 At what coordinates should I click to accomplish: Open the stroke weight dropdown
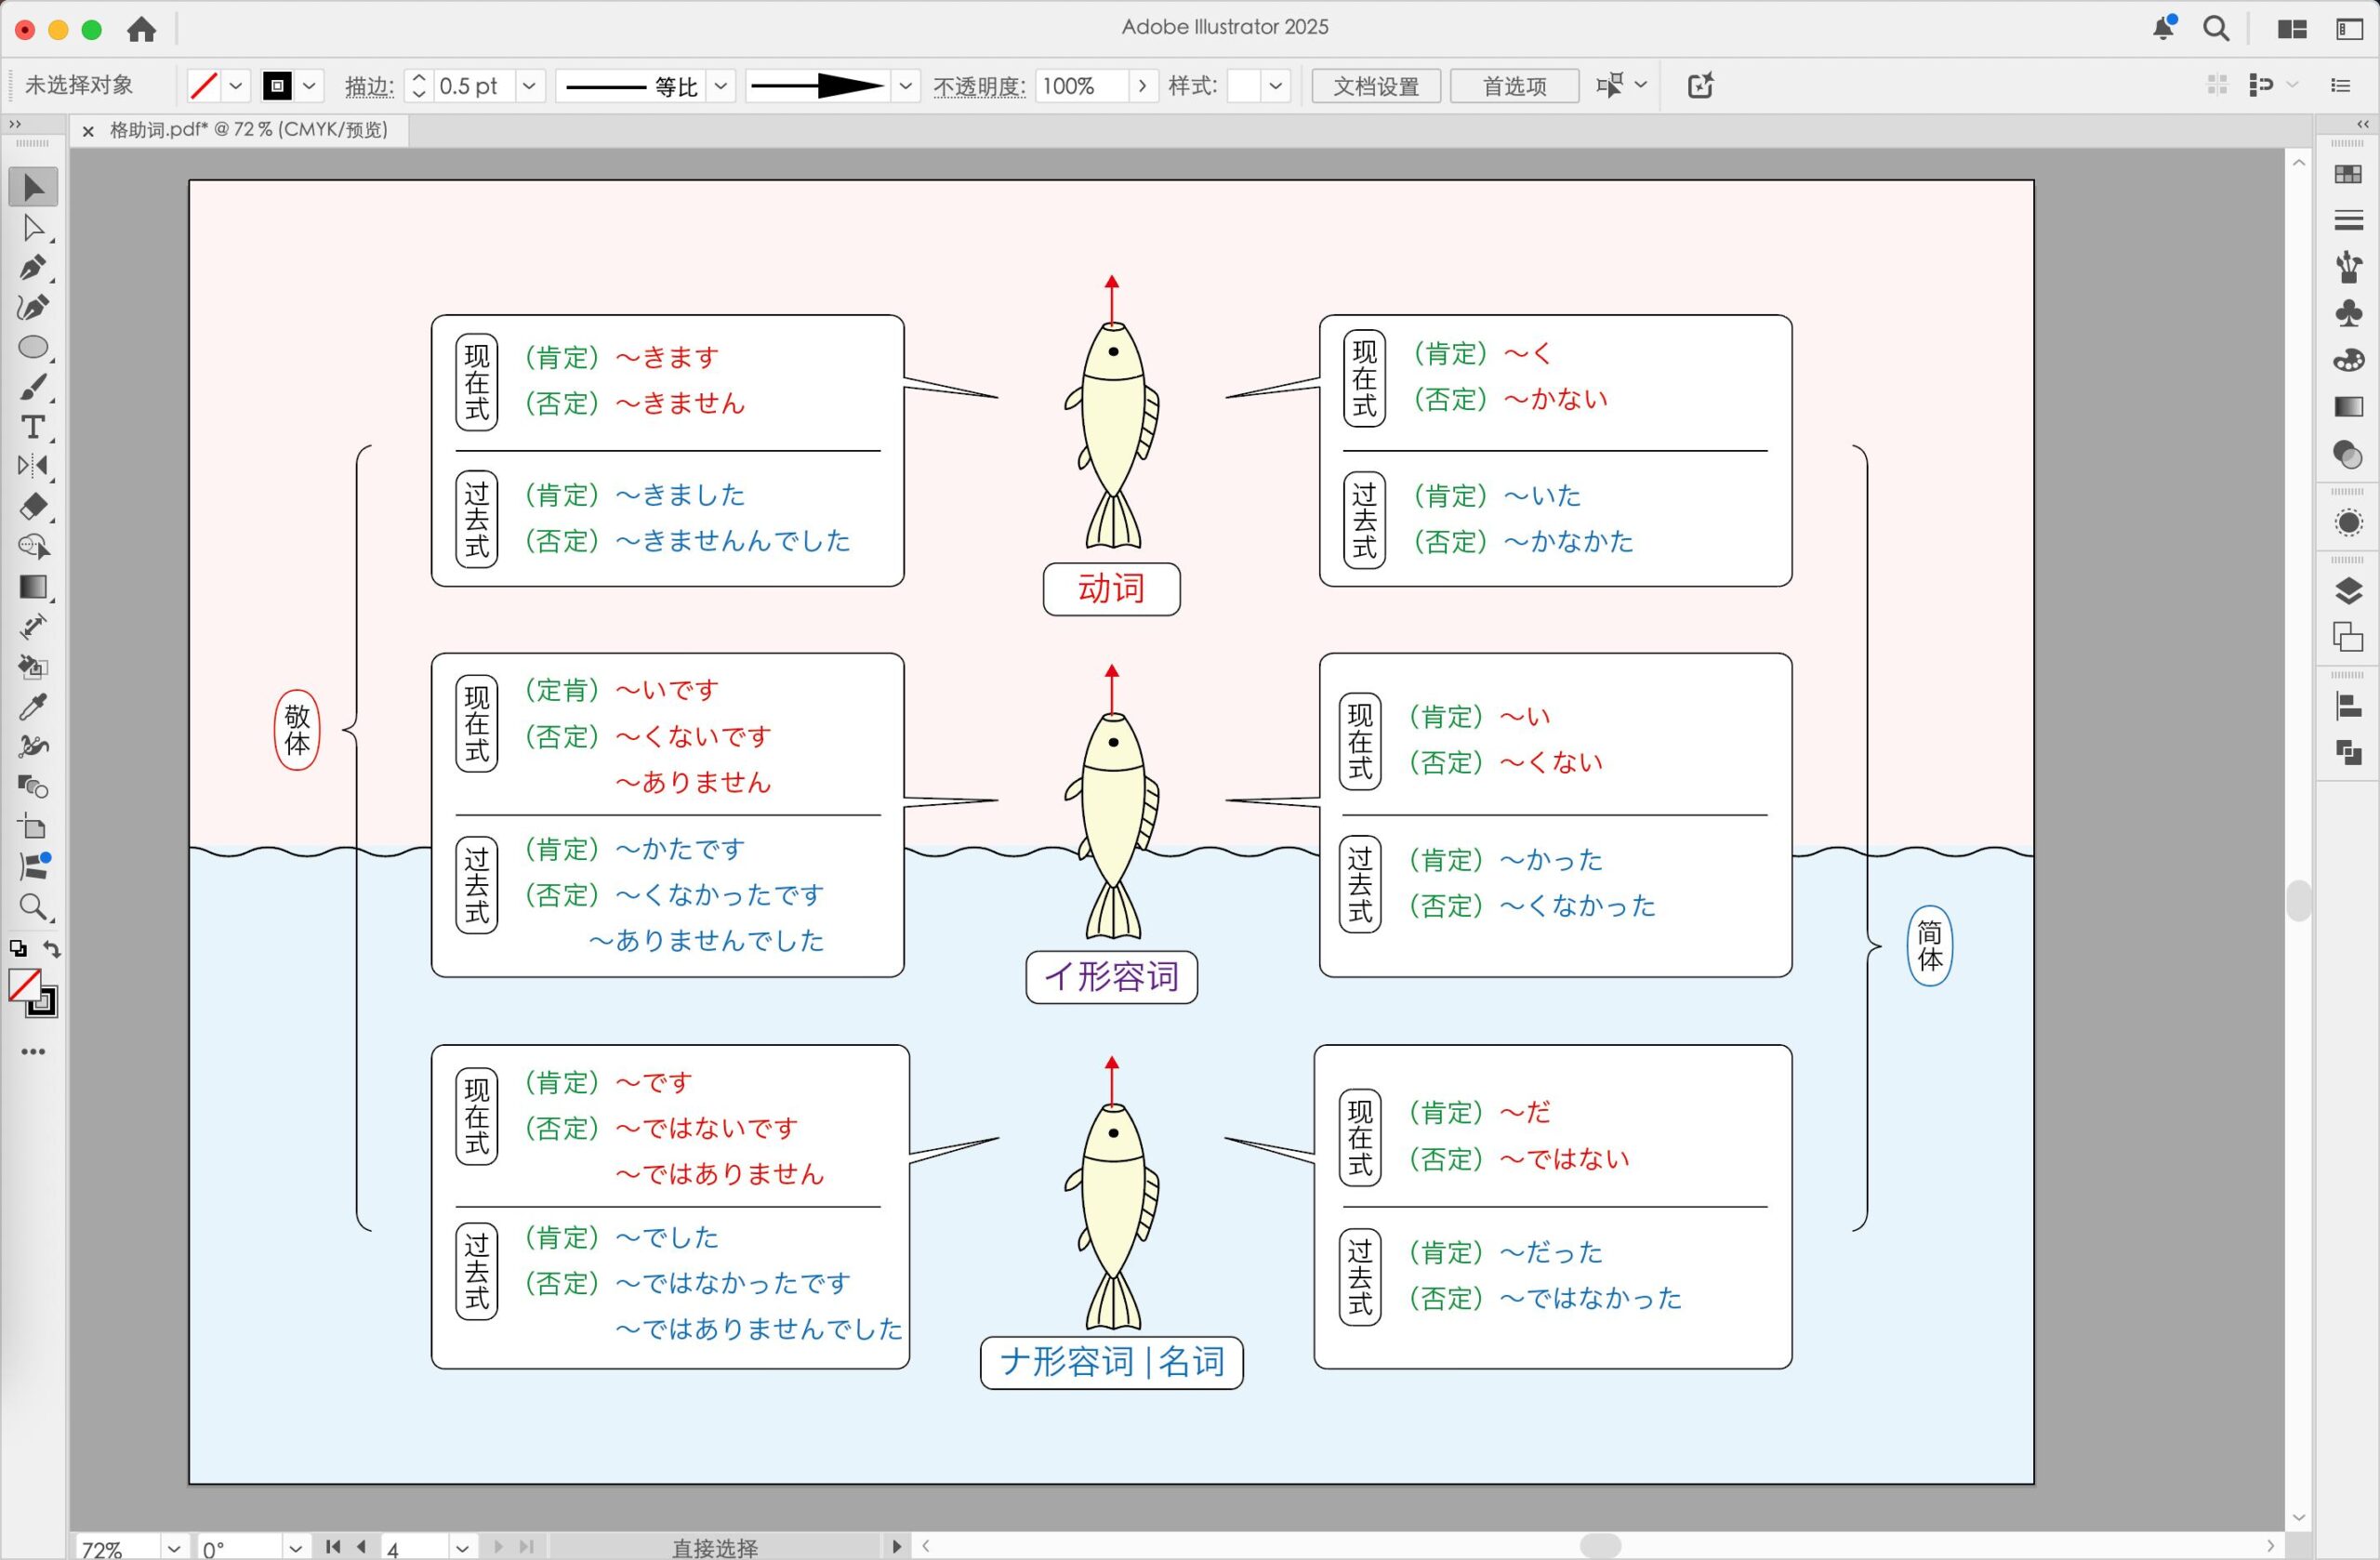(x=529, y=86)
